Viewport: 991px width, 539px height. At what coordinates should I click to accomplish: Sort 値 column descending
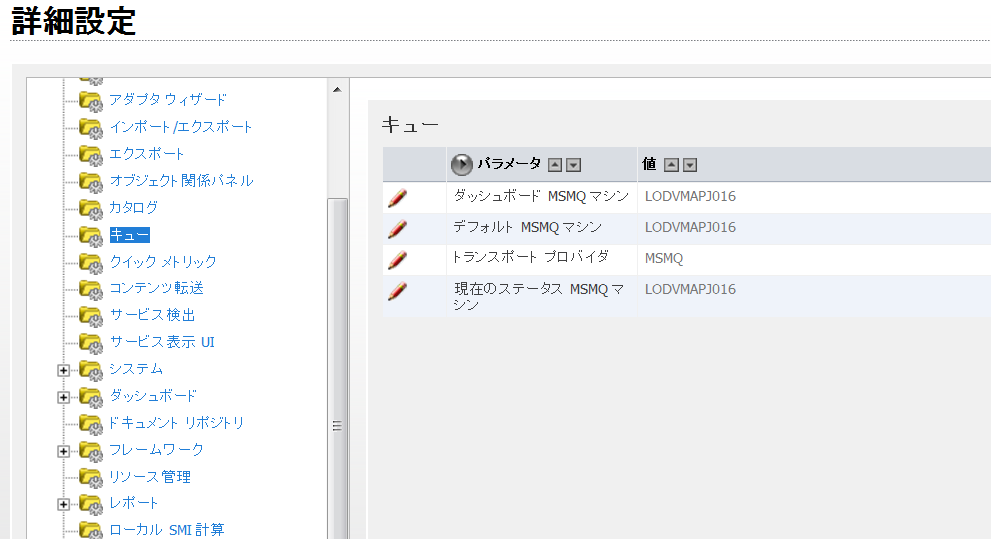pos(690,165)
